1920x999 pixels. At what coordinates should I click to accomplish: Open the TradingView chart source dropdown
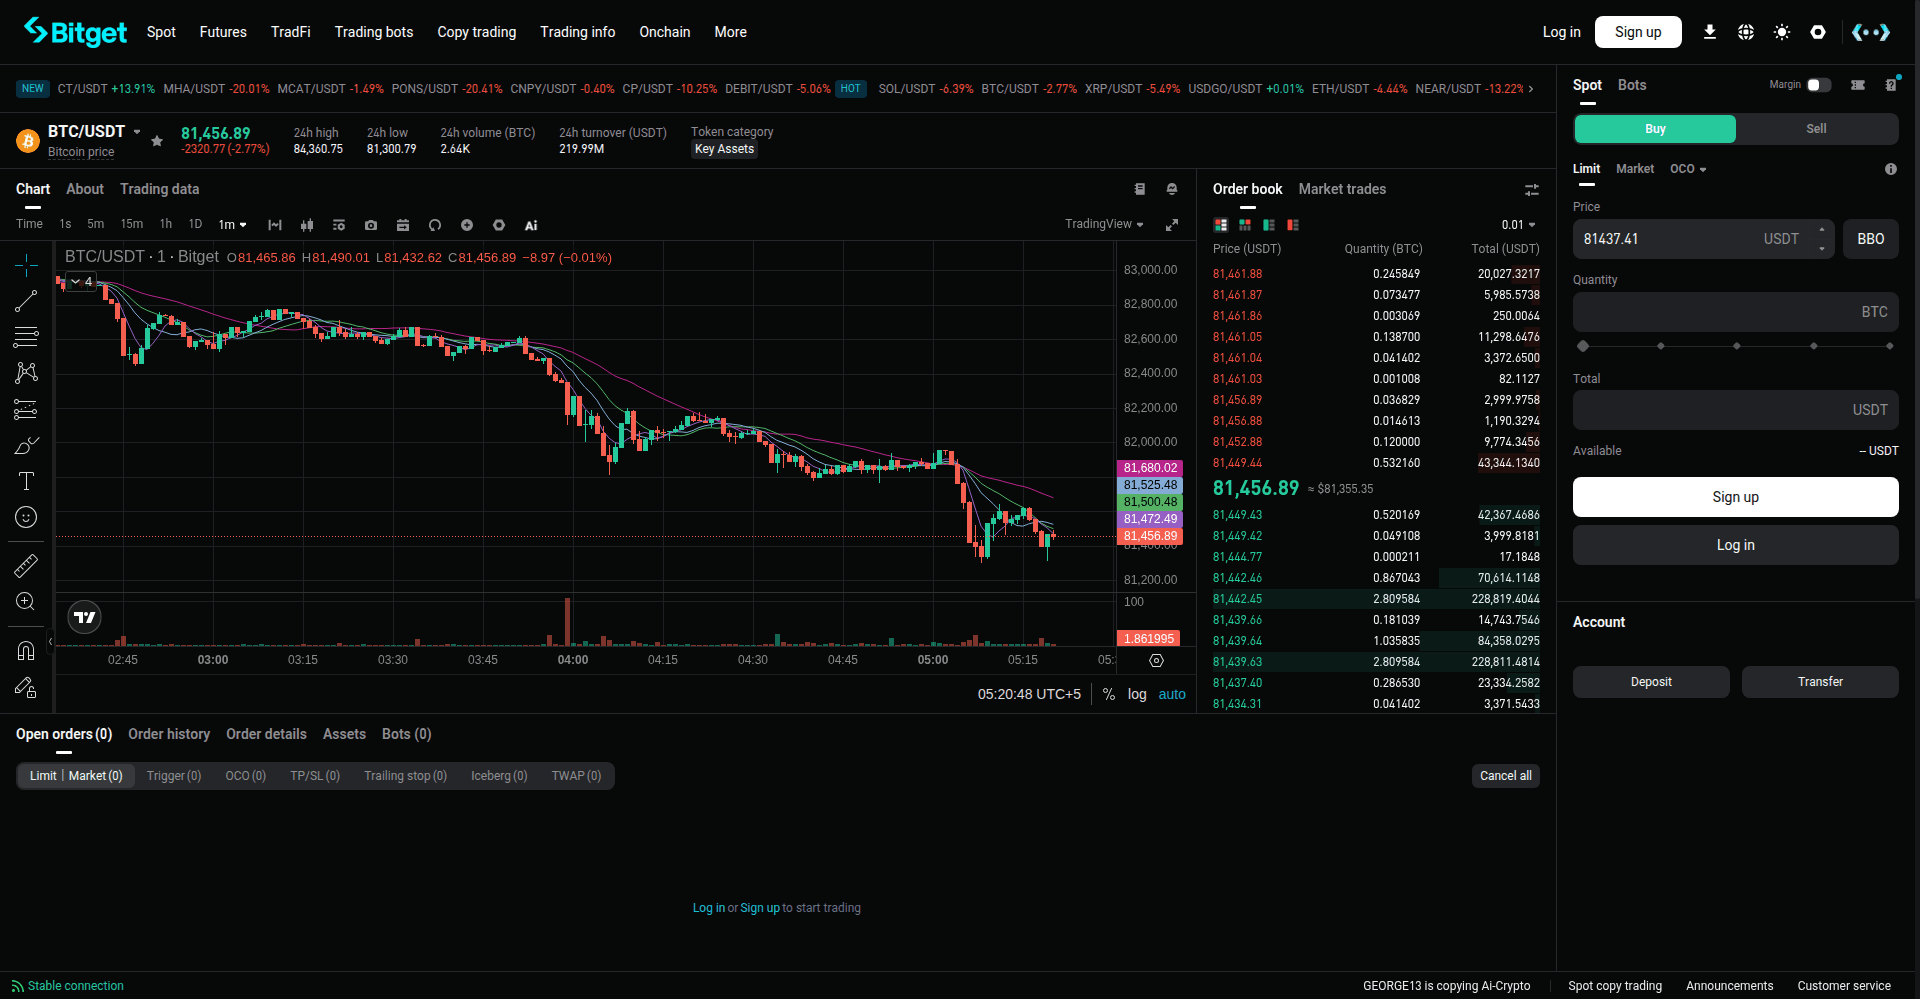point(1104,224)
